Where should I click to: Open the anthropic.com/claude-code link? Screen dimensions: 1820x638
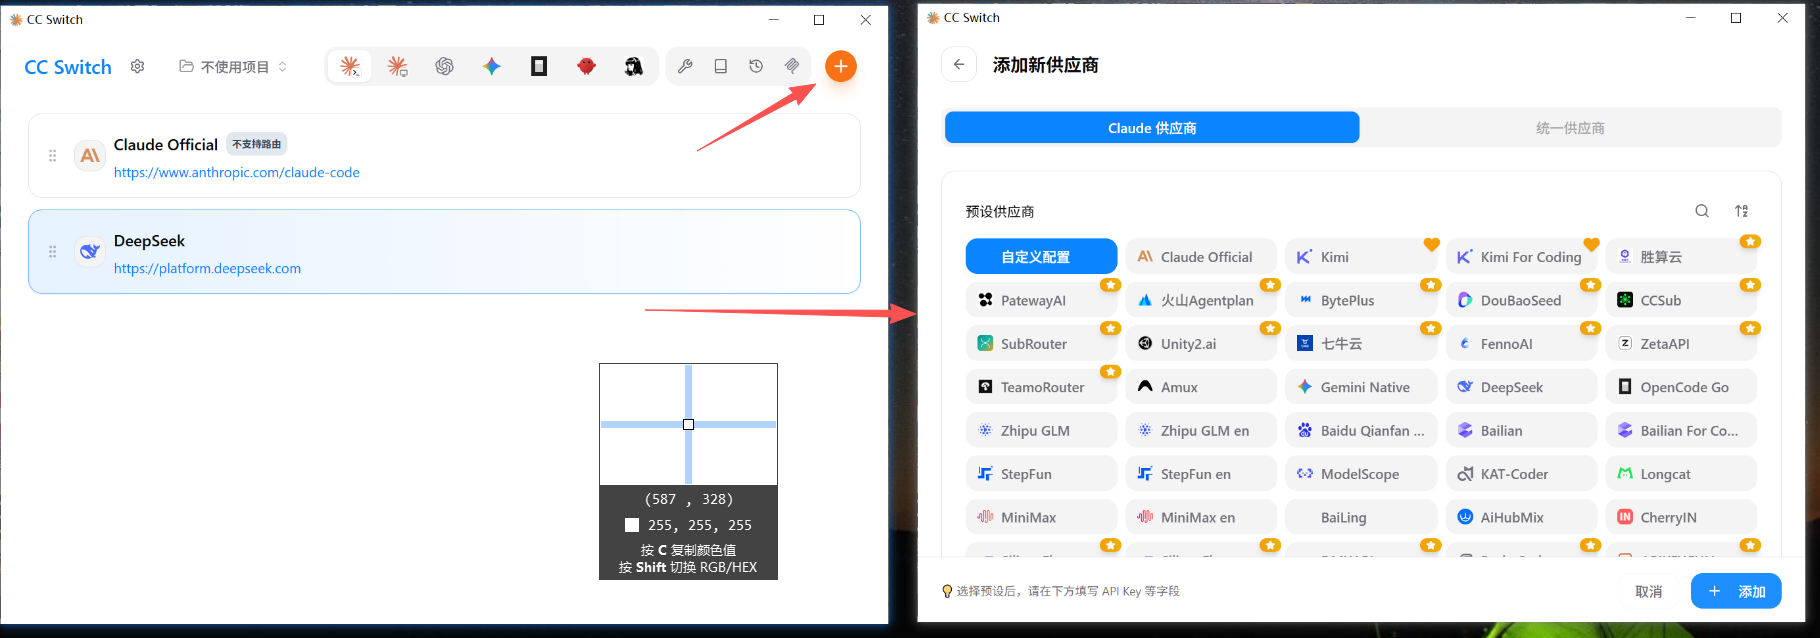click(x=237, y=172)
